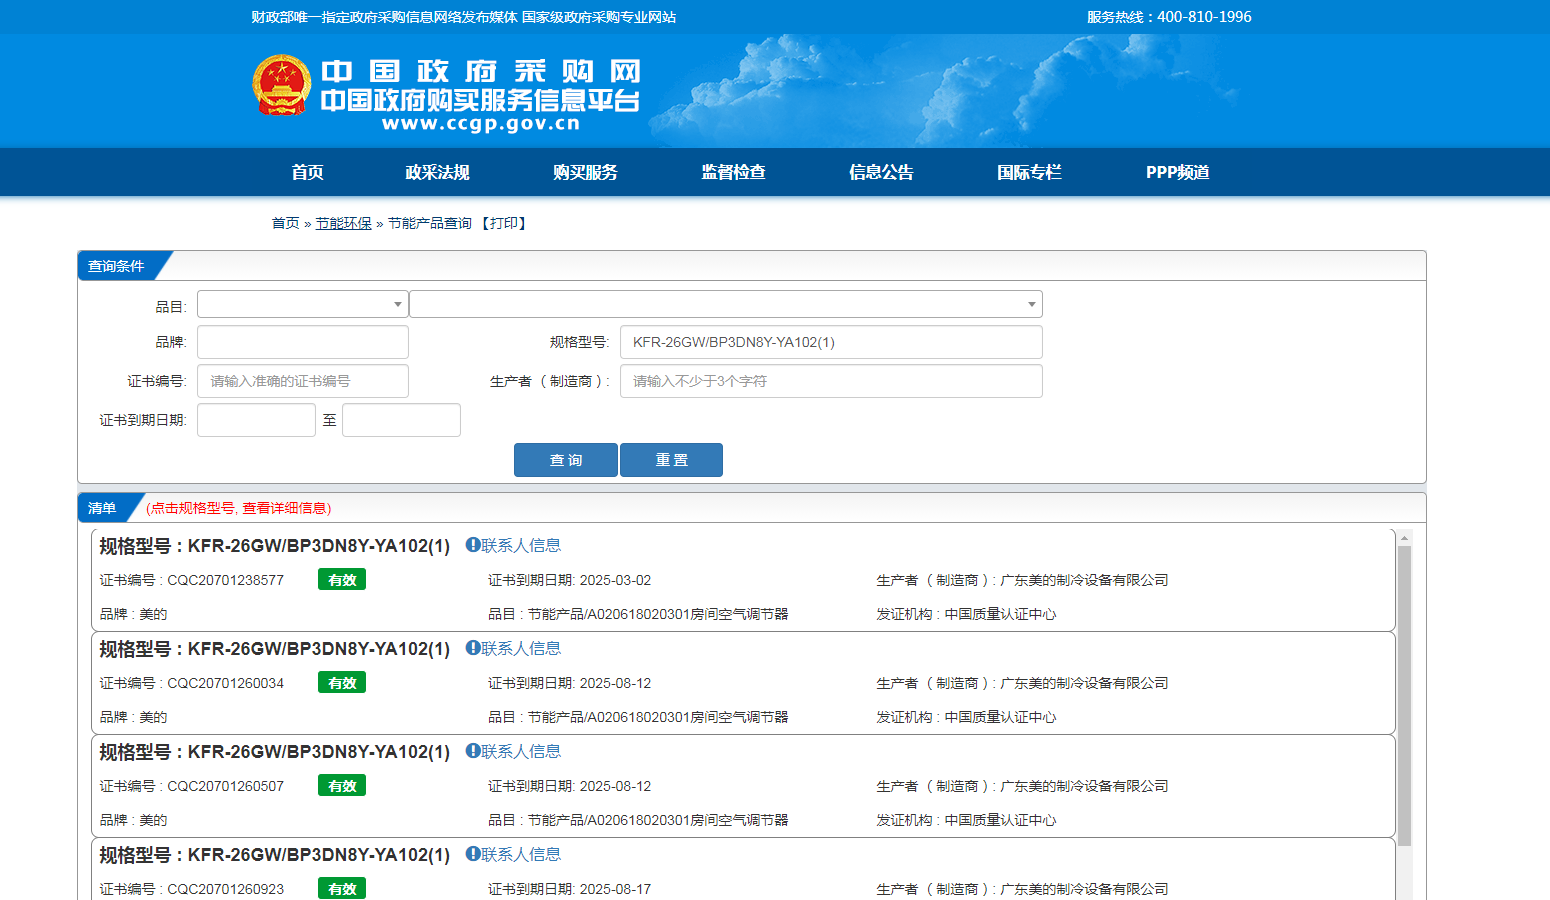Open 国际专栏 navigation menu
The image size is (1550, 900).
[x=1029, y=172]
